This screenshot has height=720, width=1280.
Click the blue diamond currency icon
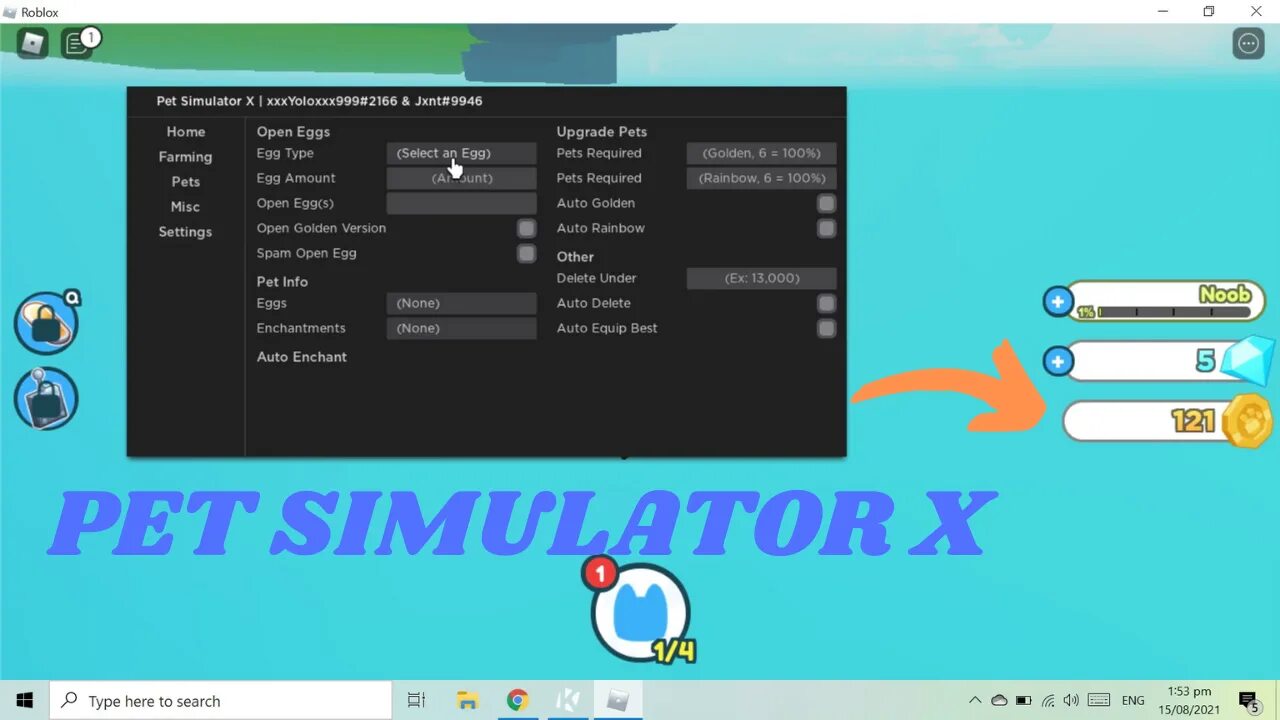[x=1249, y=360]
